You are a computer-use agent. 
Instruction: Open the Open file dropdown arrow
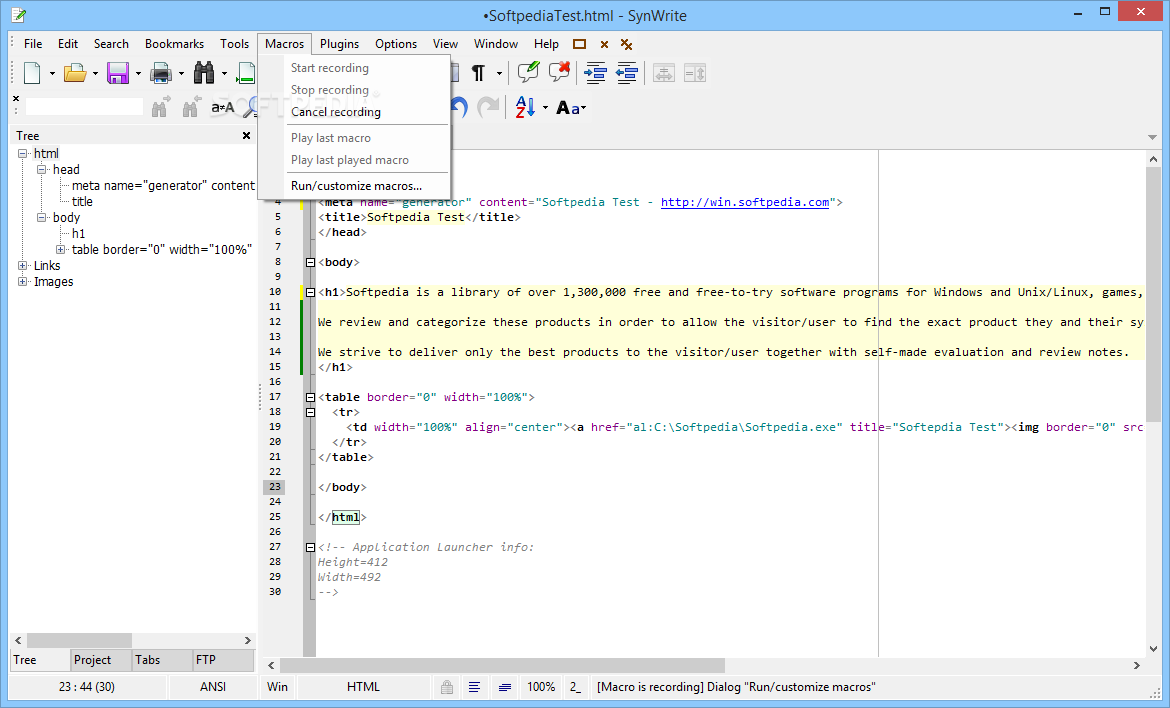click(x=96, y=74)
